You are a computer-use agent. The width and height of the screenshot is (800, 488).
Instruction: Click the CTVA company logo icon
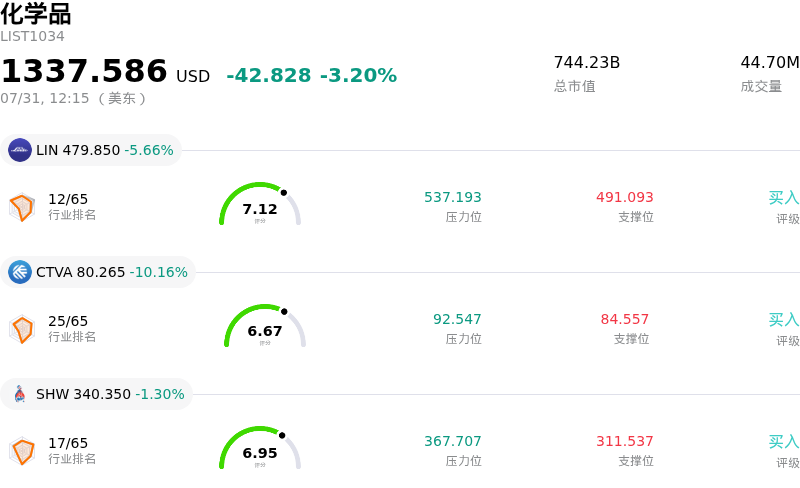point(20,272)
